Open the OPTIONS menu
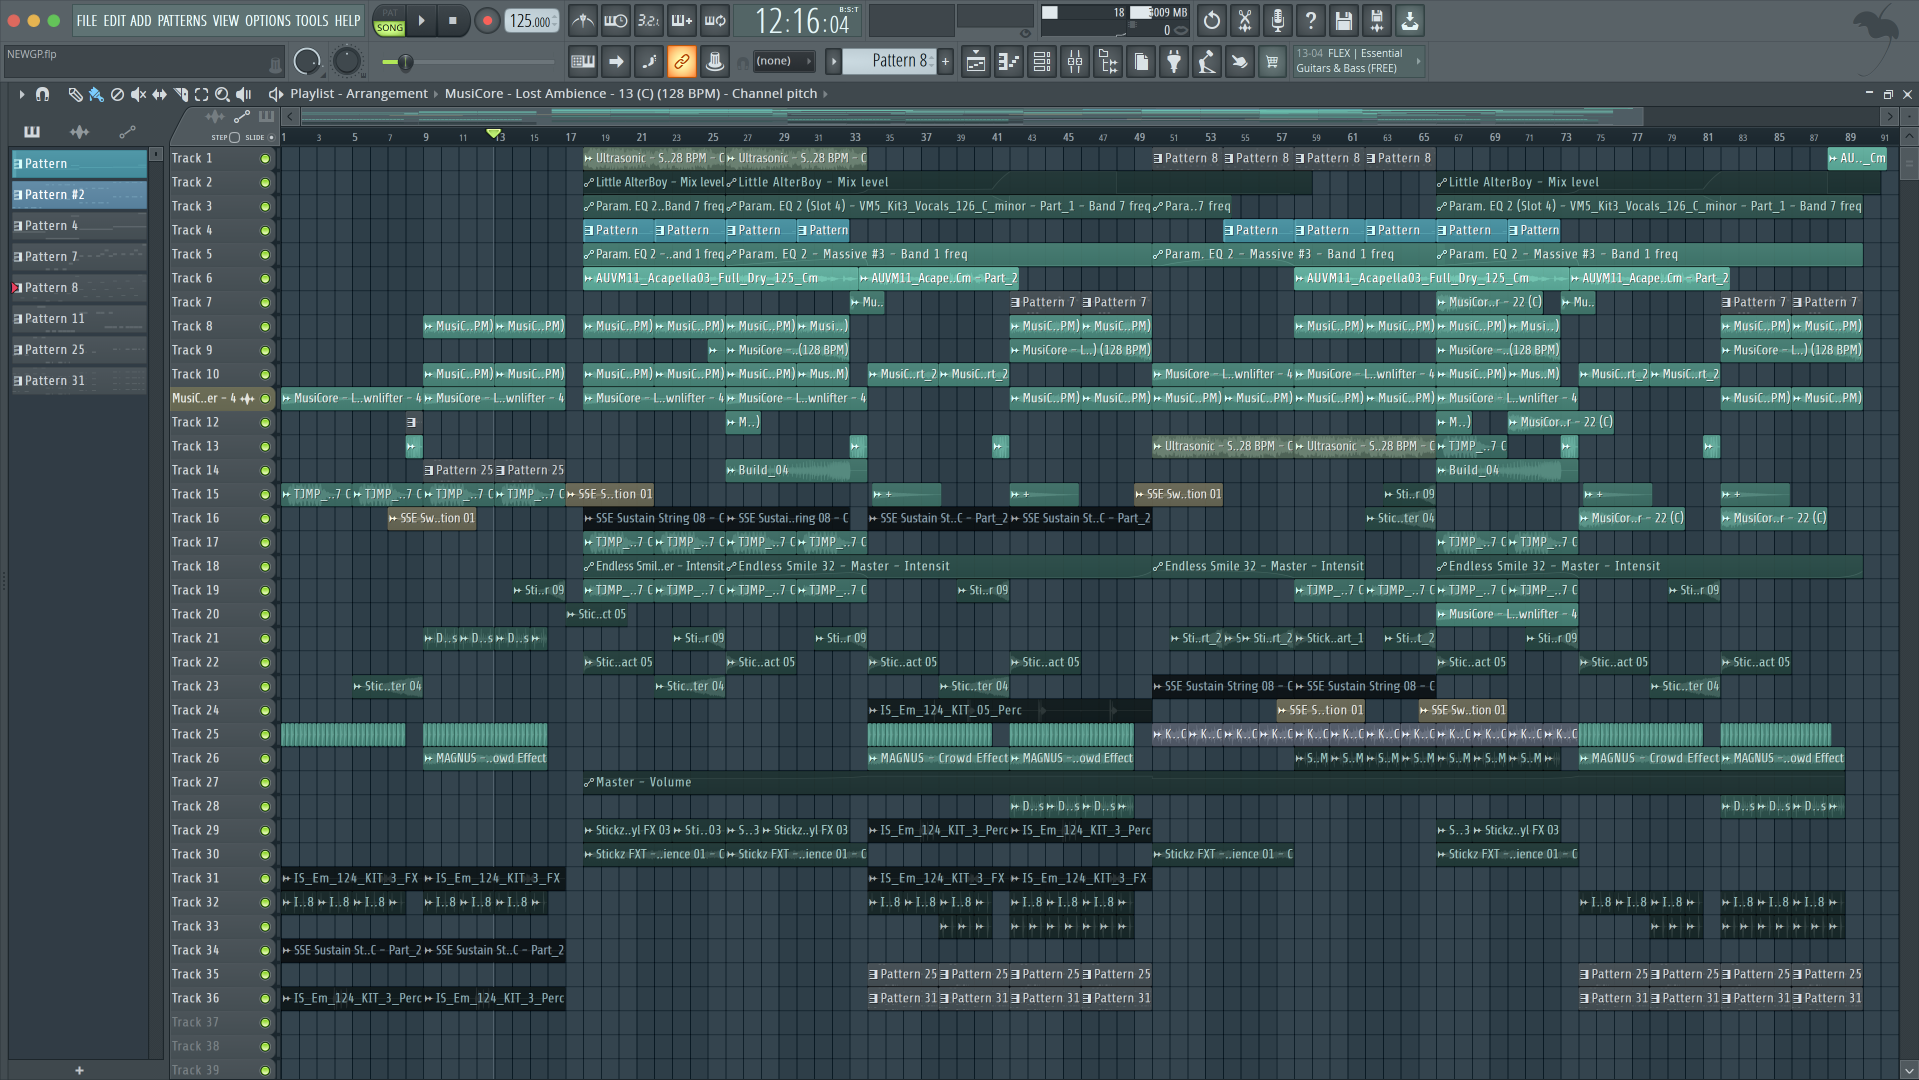The height and width of the screenshot is (1080, 1919). 268,21
